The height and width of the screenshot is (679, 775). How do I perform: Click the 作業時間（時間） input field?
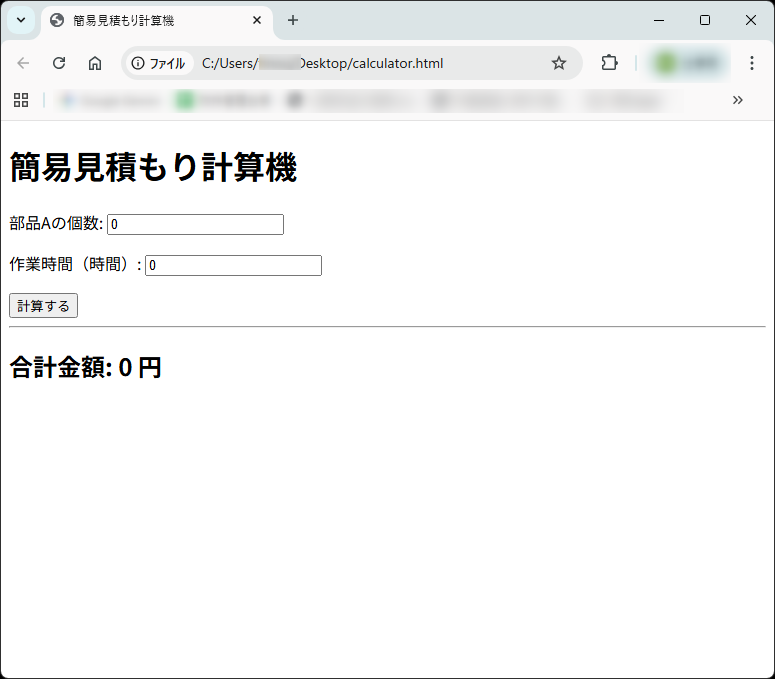233,265
